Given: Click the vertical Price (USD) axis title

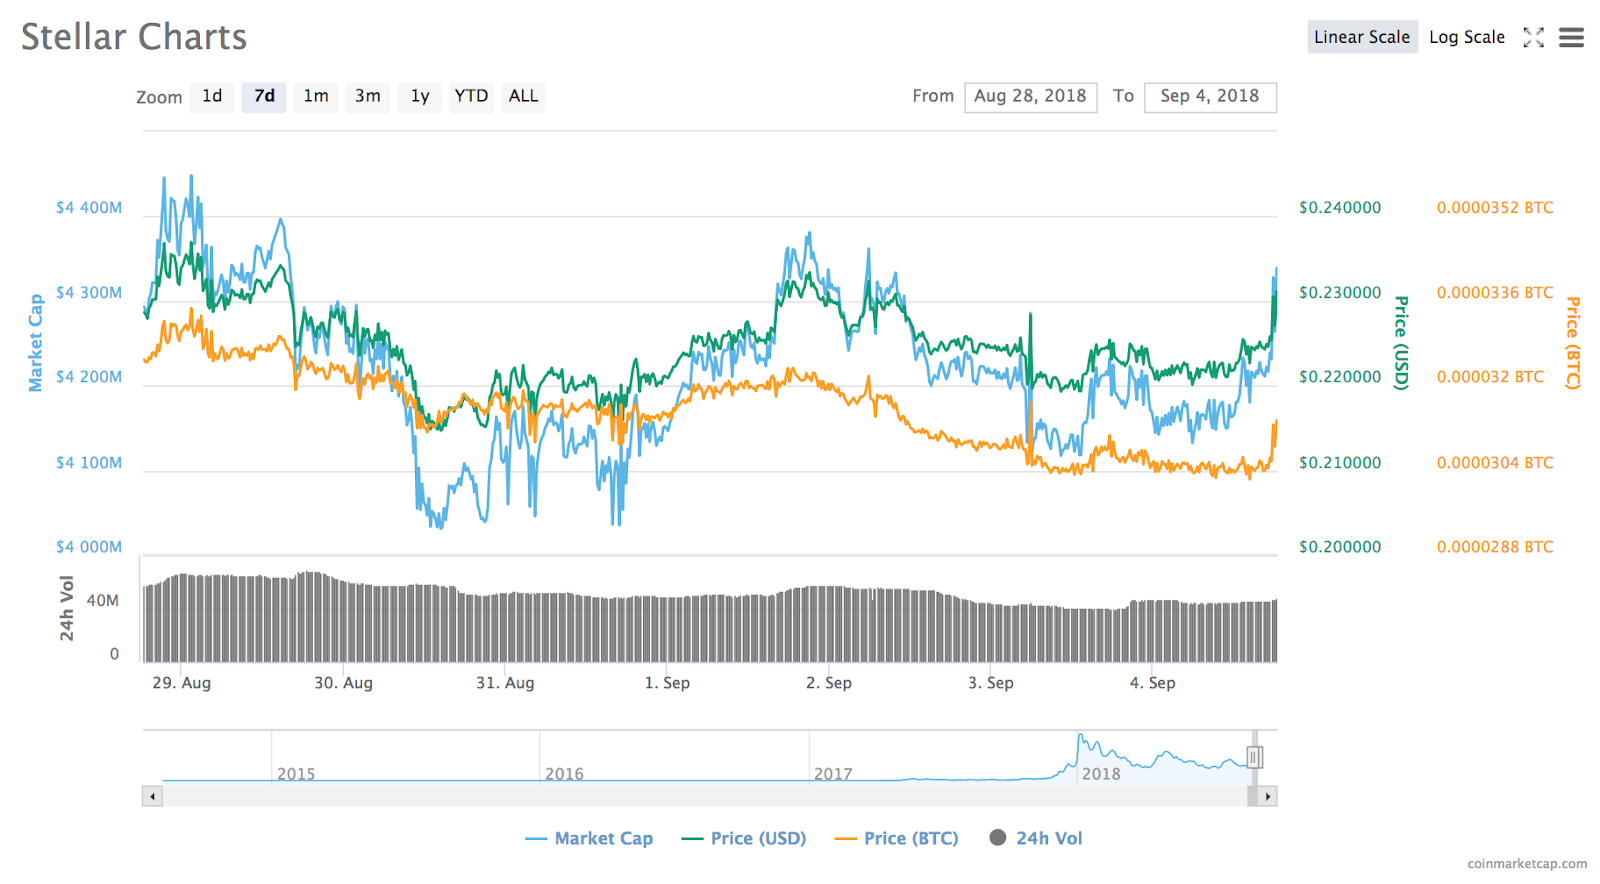Looking at the screenshot, I should 1402,343.
